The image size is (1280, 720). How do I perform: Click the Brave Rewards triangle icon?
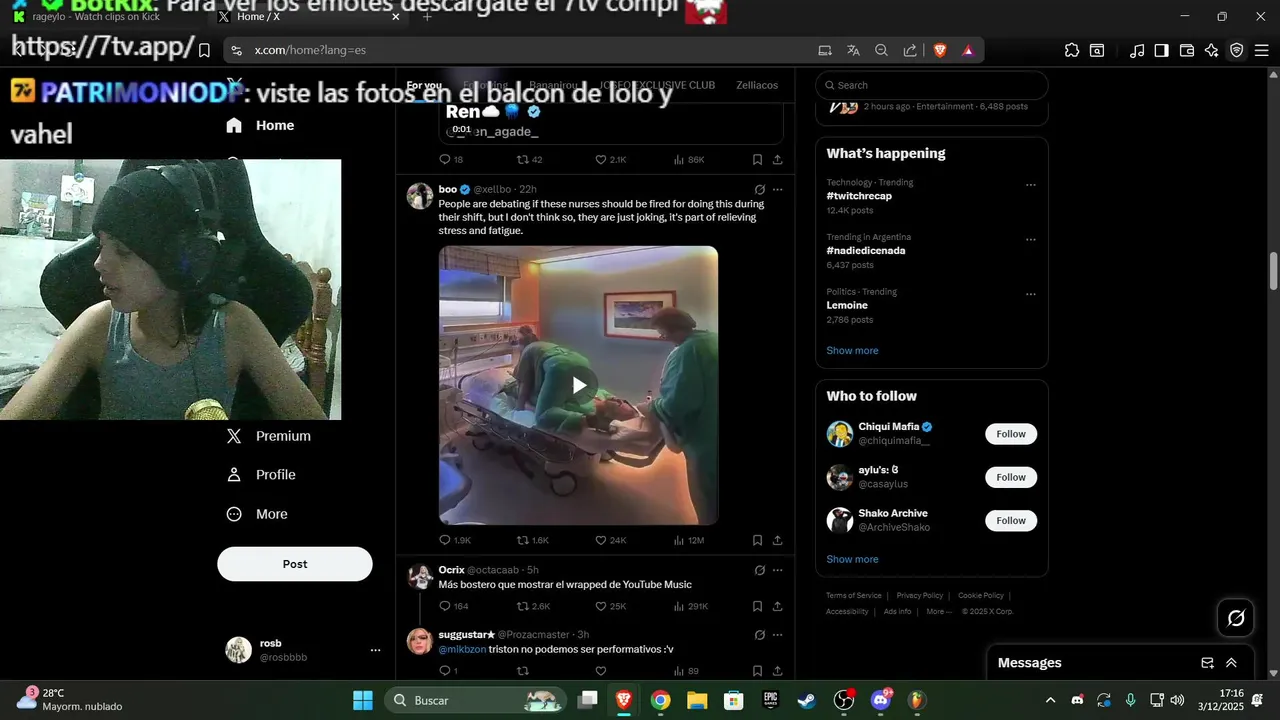[968, 50]
